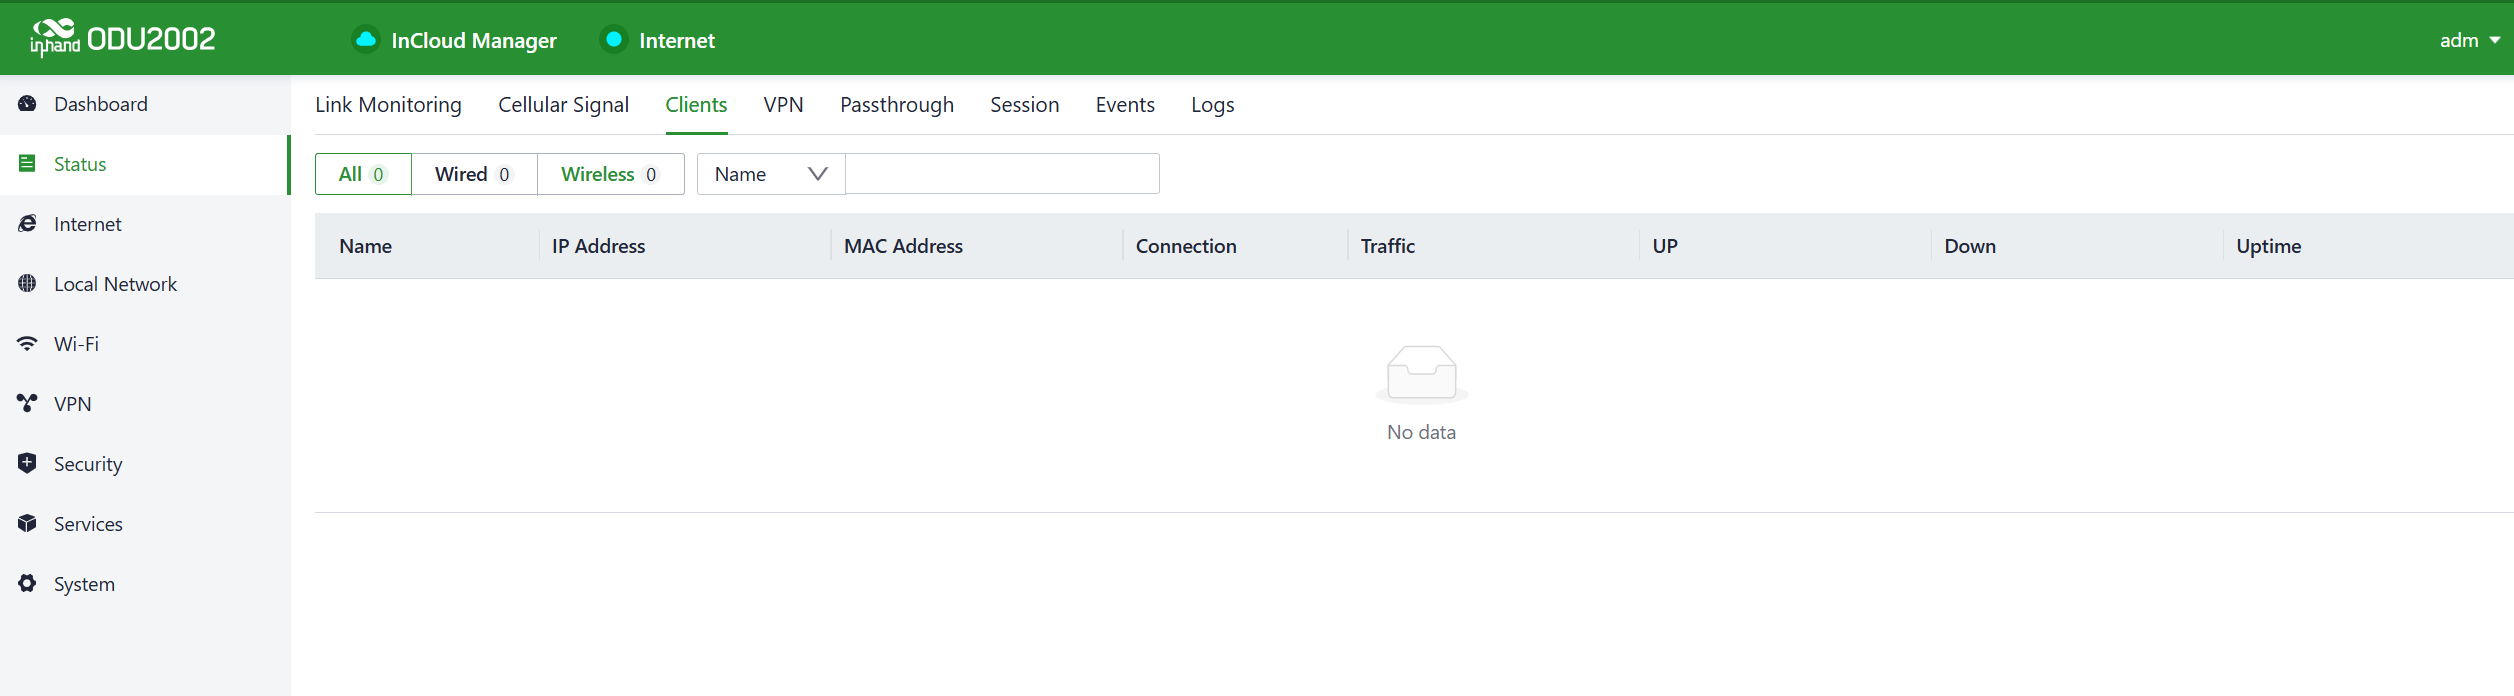Click the System gear icon in sidebar
This screenshot has width=2514, height=696.
click(x=27, y=584)
